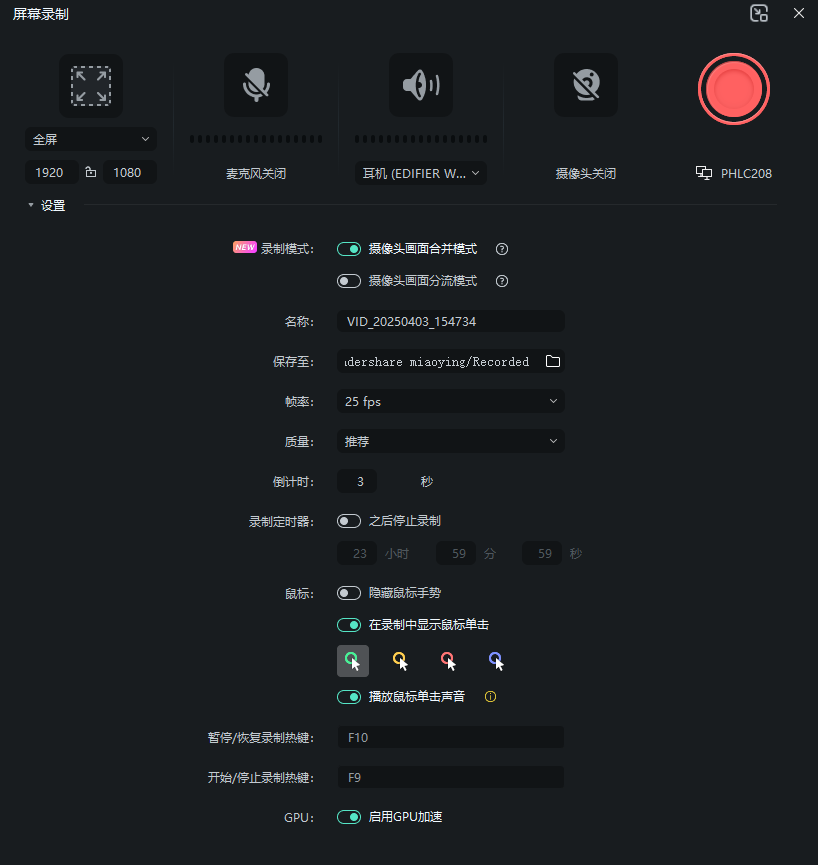Image resolution: width=818 pixels, height=865 pixels.
Task: Select the green mouse-click highlight color
Action: [x=353, y=661]
